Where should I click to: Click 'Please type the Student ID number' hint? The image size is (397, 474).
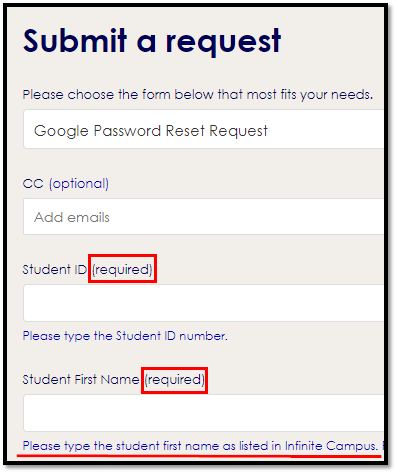(125, 336)
